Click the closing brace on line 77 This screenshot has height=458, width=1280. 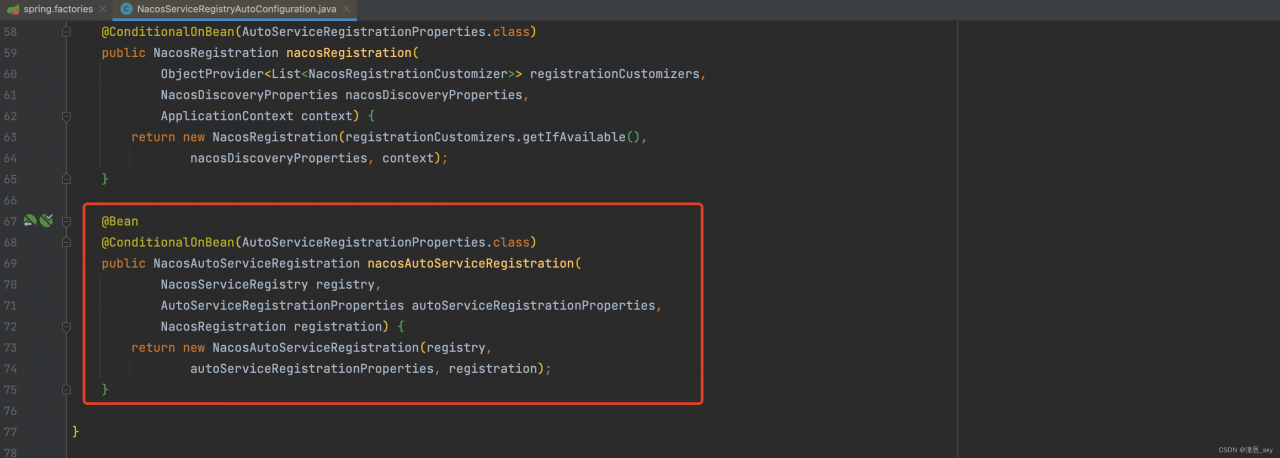pos(75,431)
